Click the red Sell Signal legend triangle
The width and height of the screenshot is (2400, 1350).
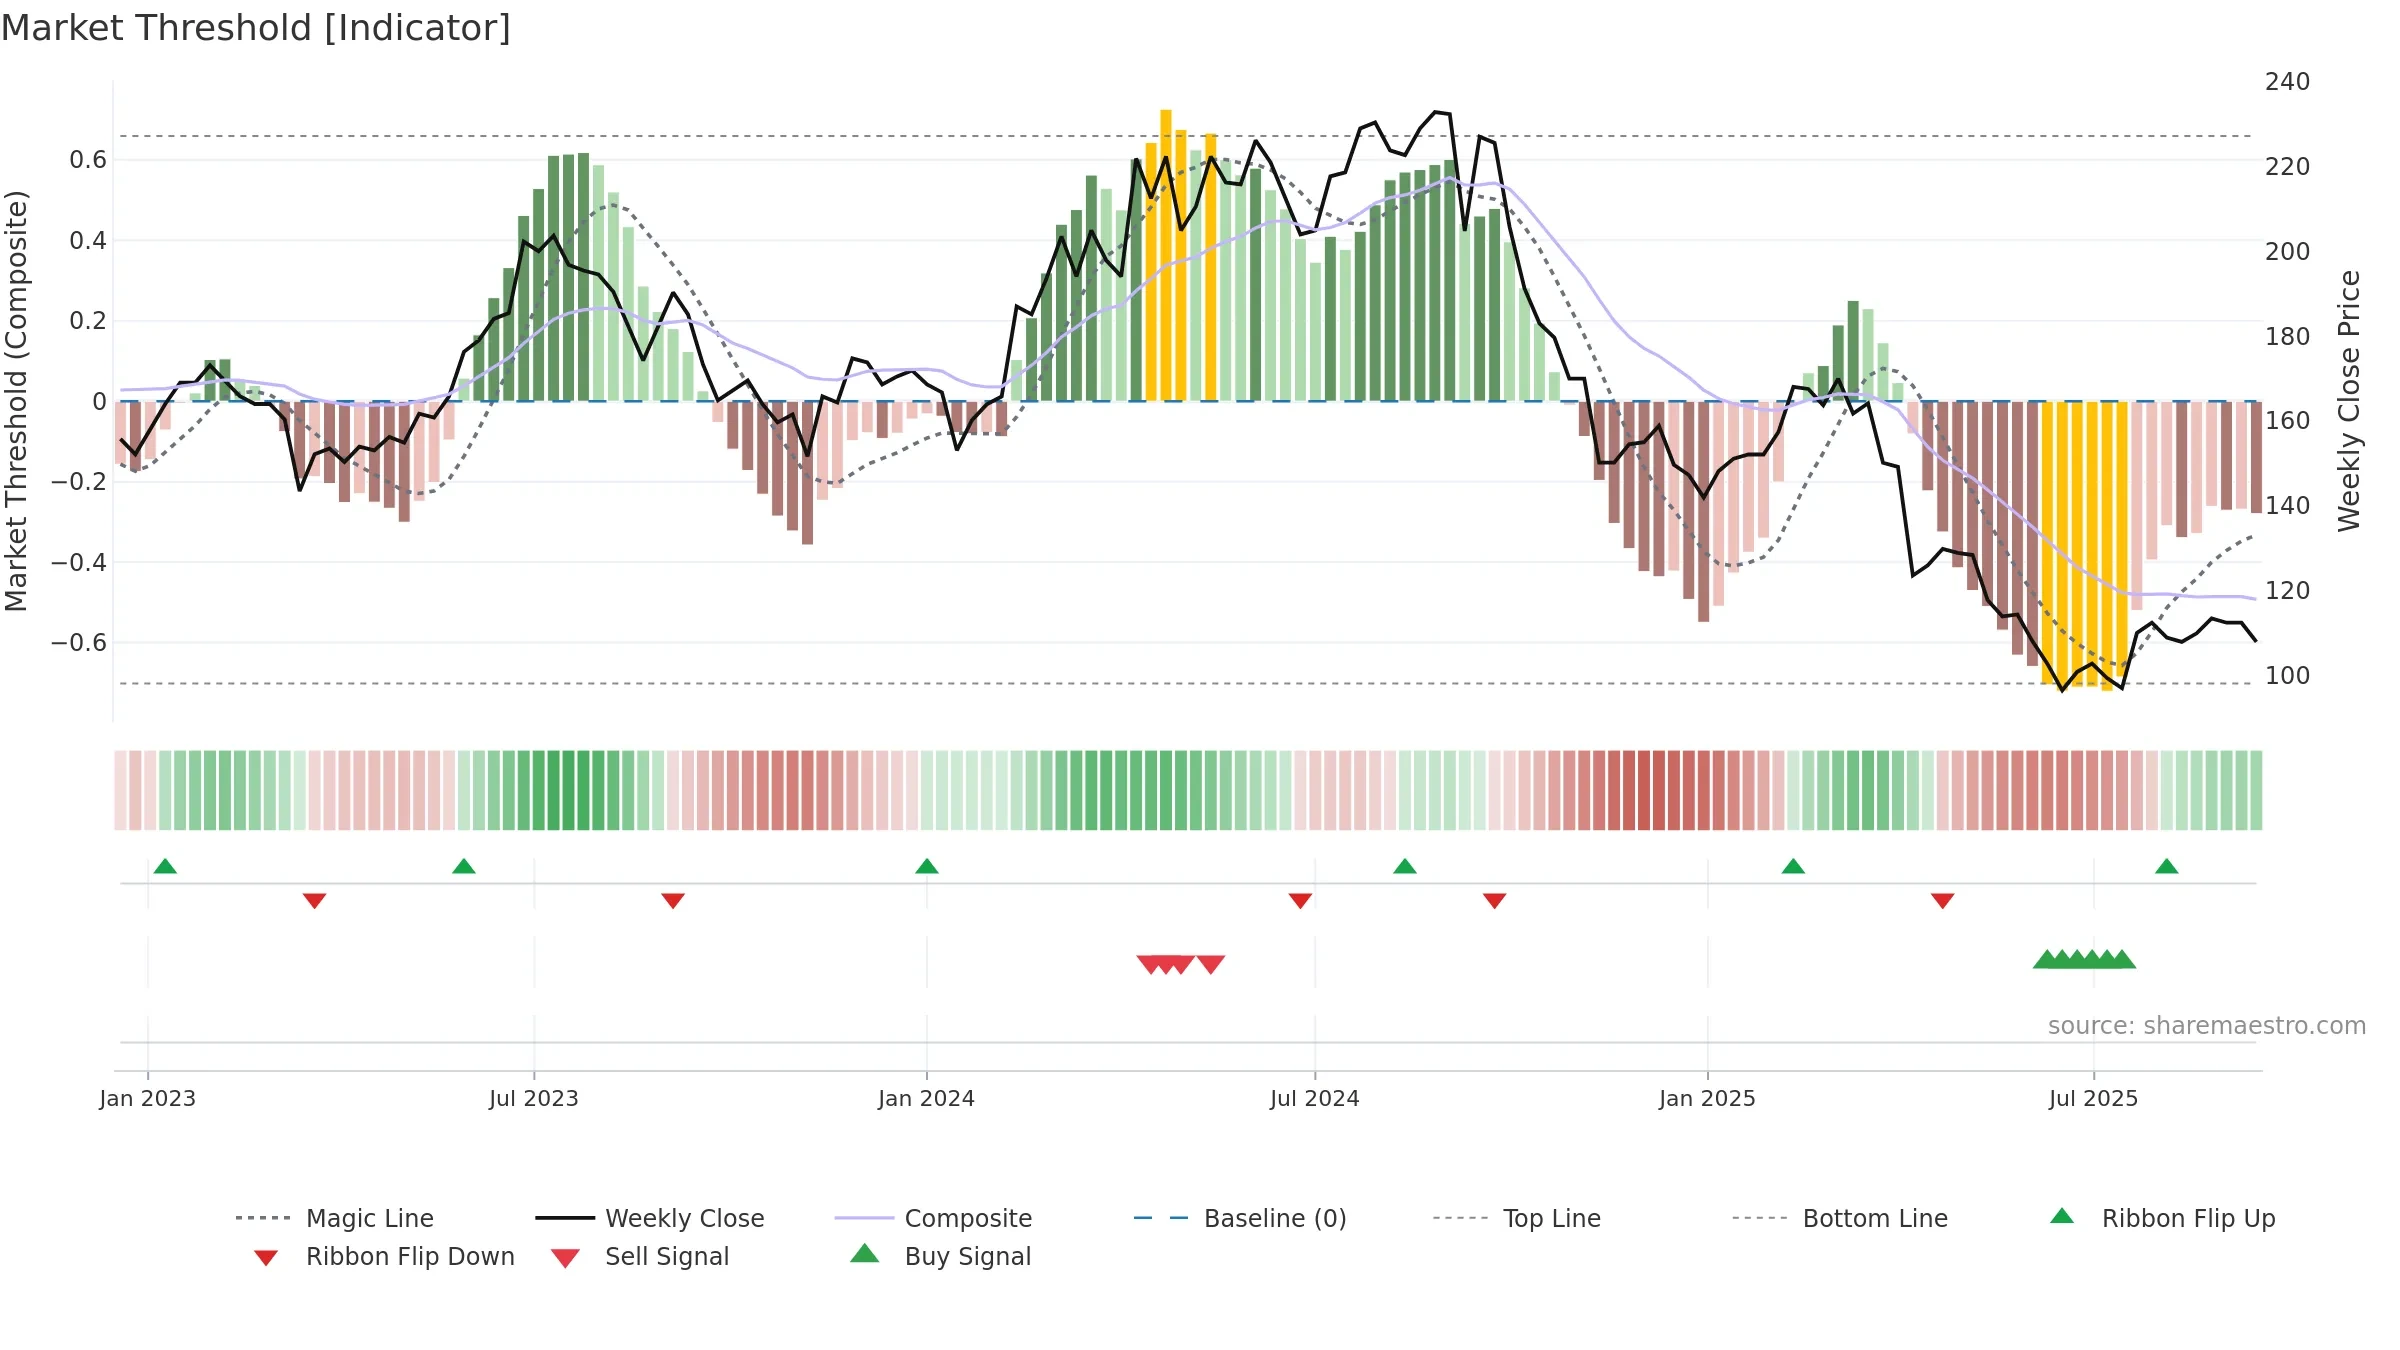(x=565, y=1258)
